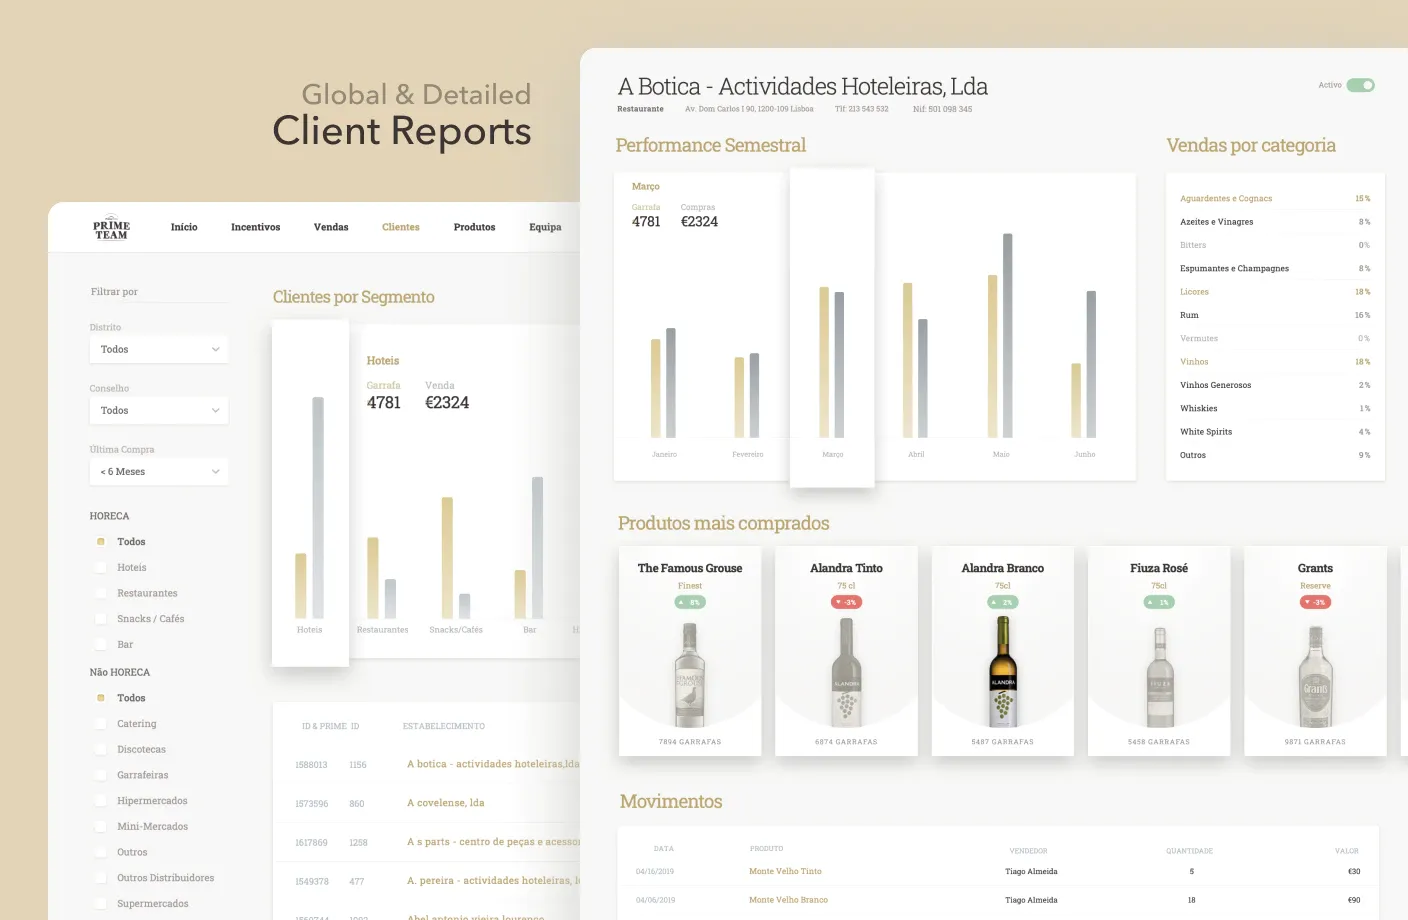1408x920 pixels.
Task: Check the Hipermercados filter
Action: 101,801
